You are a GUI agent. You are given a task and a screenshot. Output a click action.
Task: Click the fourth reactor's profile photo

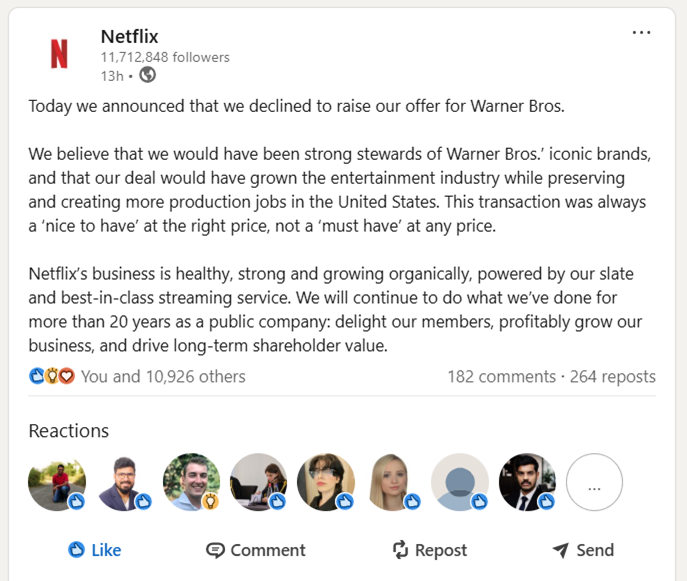click(259, 482)
